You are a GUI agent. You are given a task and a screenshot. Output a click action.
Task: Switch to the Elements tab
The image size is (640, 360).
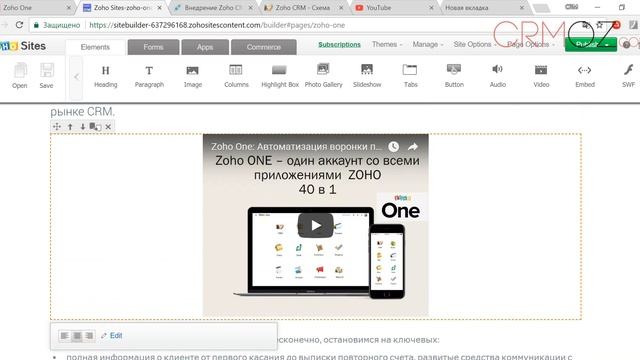[95, 47]
